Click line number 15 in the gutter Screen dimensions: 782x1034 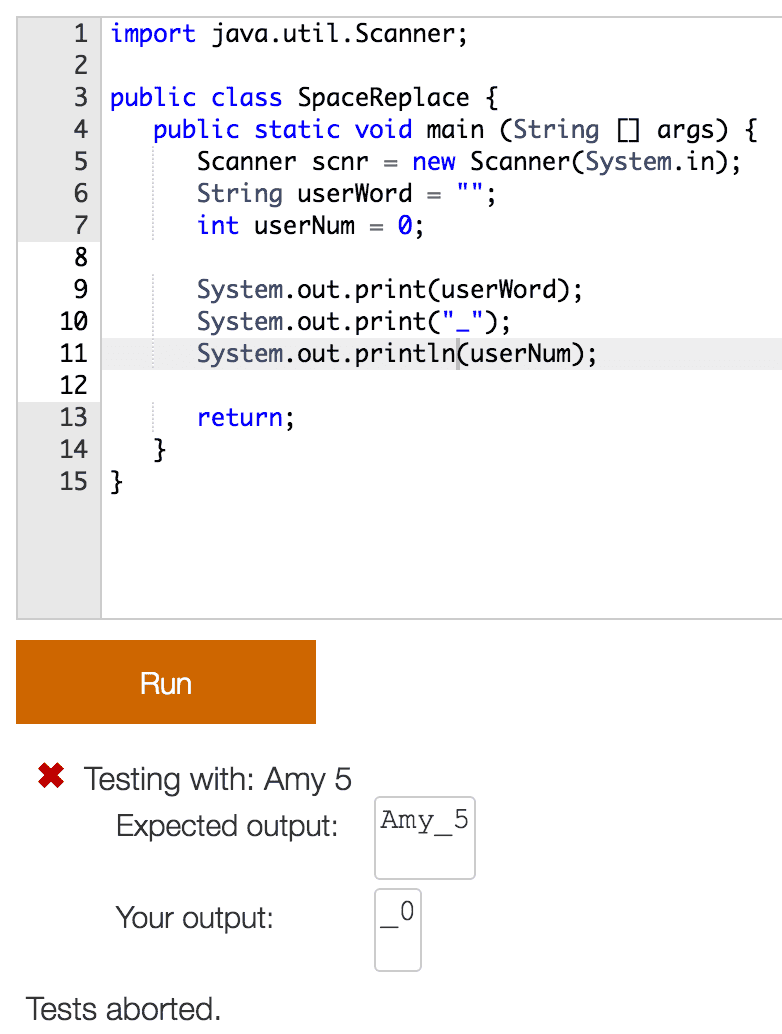pos(73,482)
